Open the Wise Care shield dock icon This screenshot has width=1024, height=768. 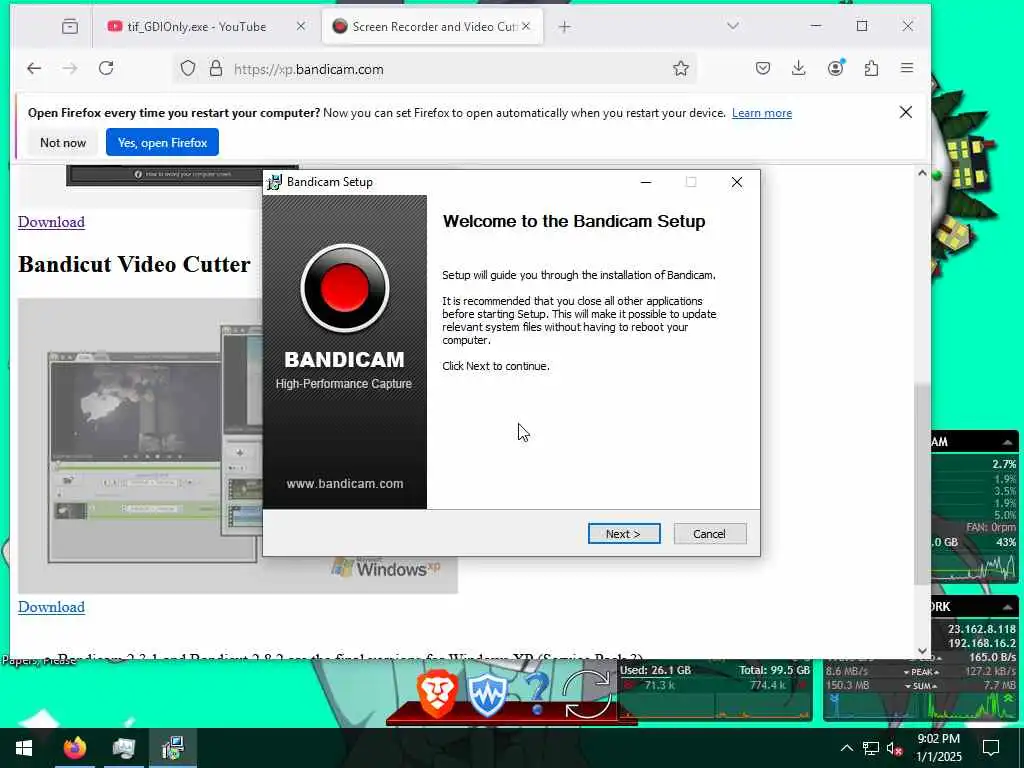pos(487,695)
